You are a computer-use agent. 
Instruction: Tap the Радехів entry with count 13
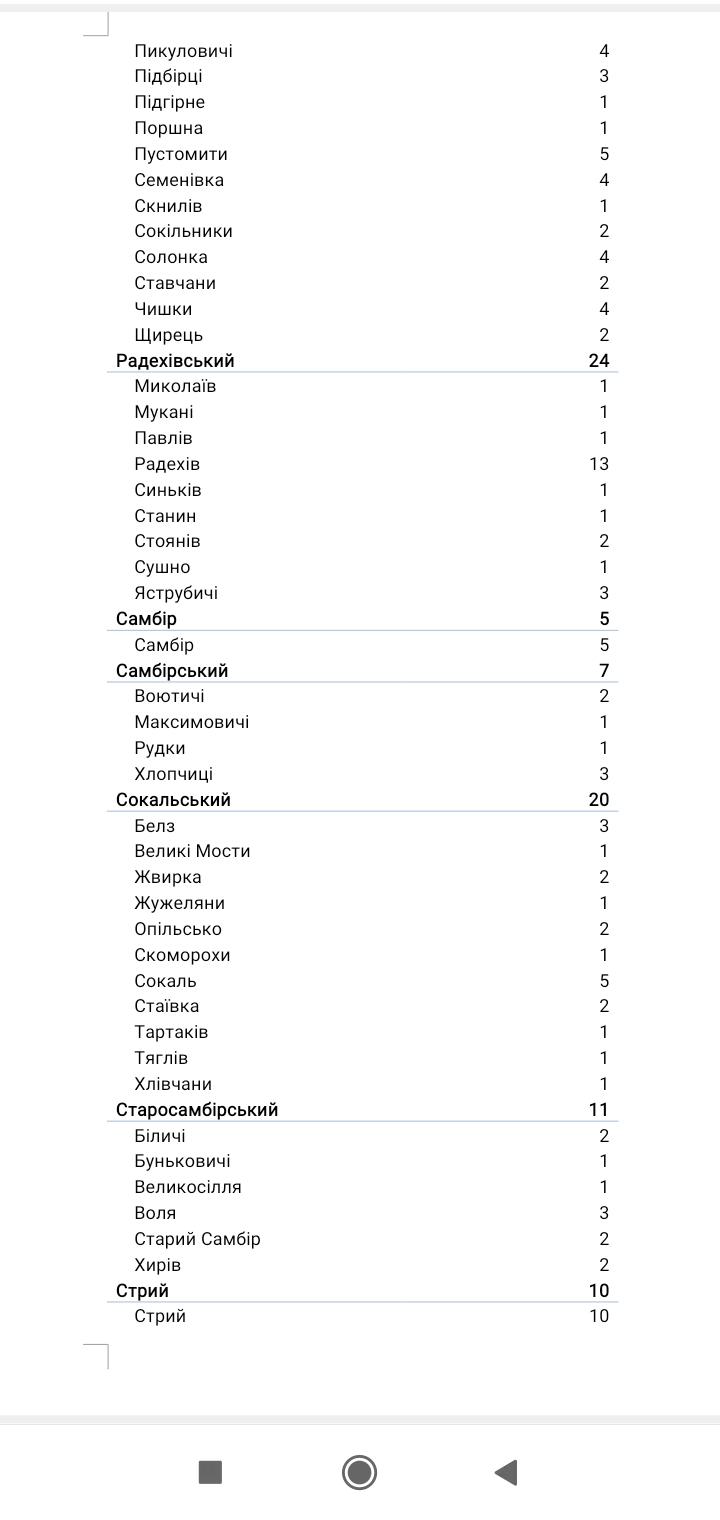167,464
